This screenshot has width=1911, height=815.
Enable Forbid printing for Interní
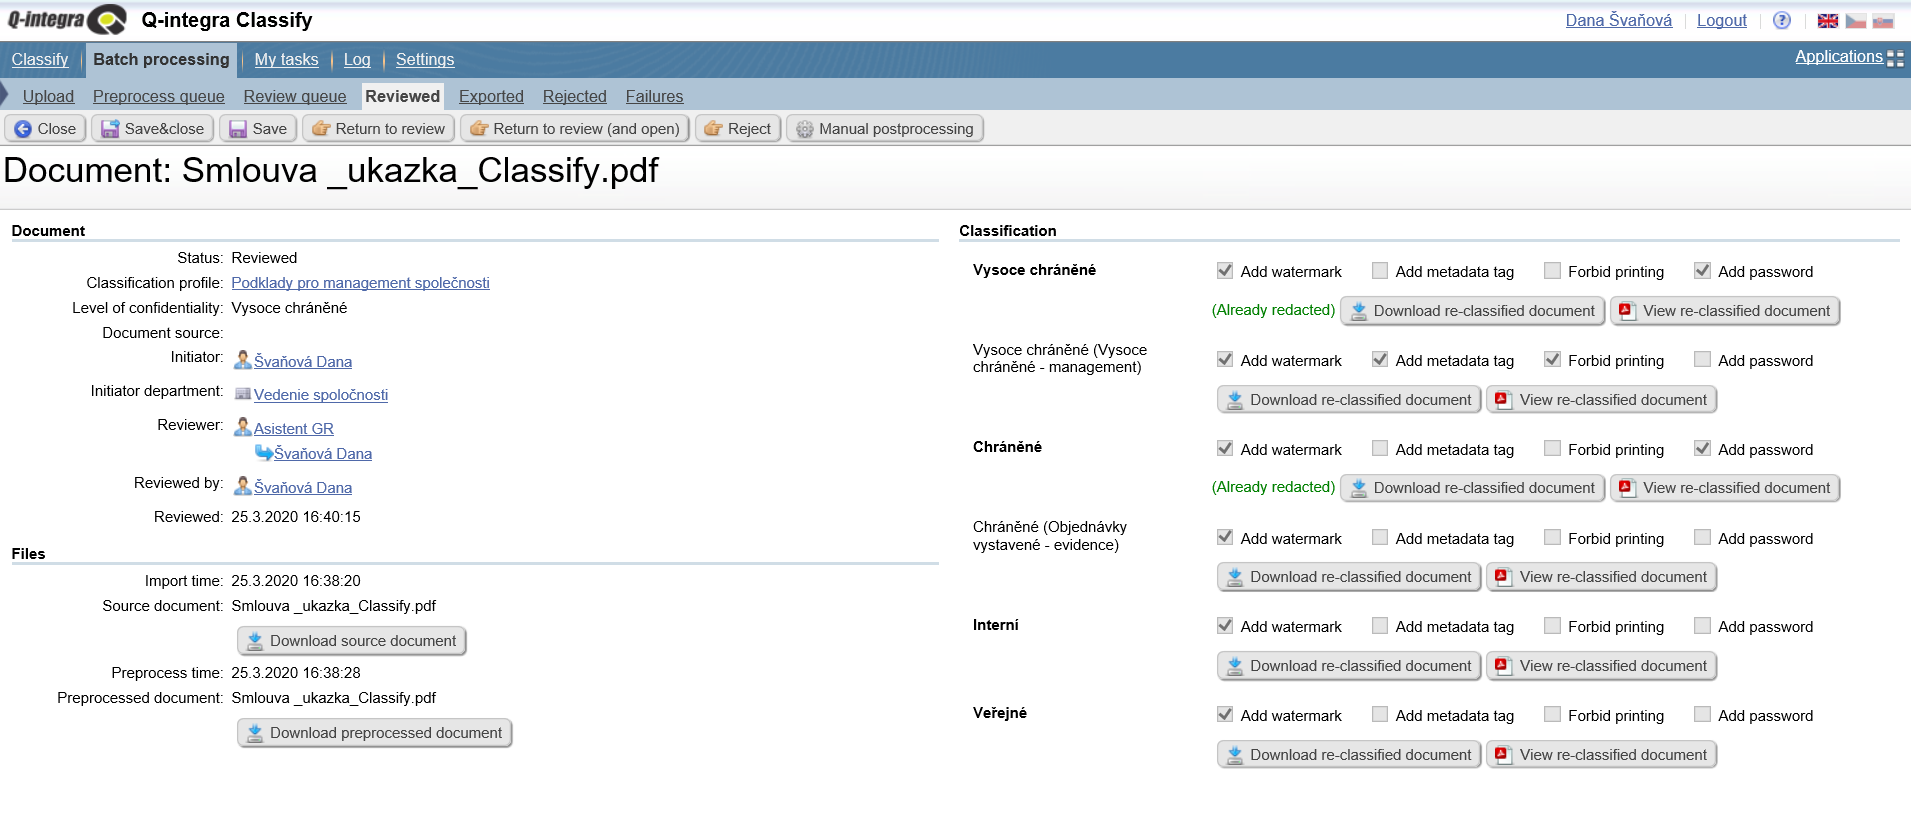(x=1552, y=625)
